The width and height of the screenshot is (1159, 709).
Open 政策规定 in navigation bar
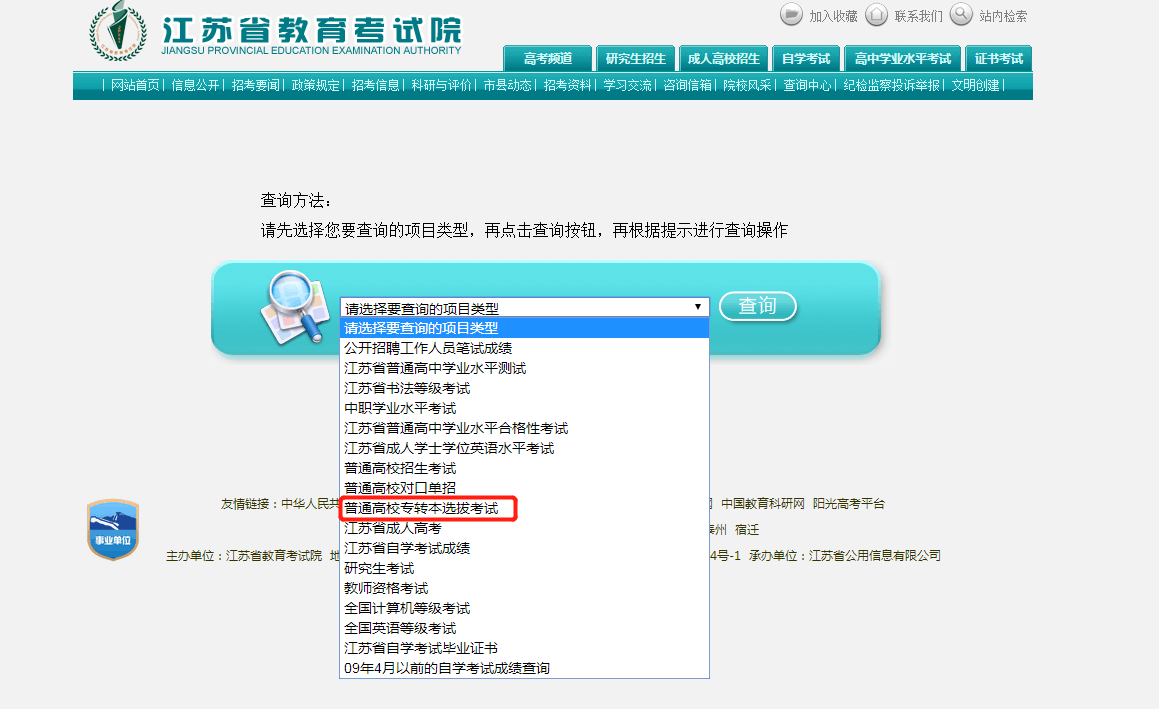(x=316, y=86)
